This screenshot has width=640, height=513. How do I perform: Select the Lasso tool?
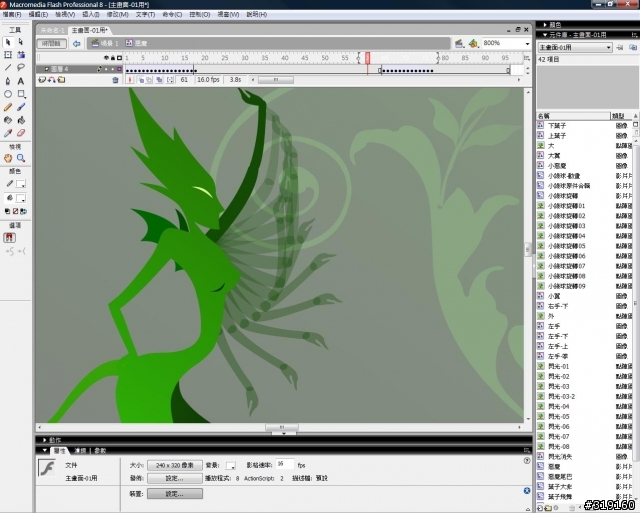point(21,67)
